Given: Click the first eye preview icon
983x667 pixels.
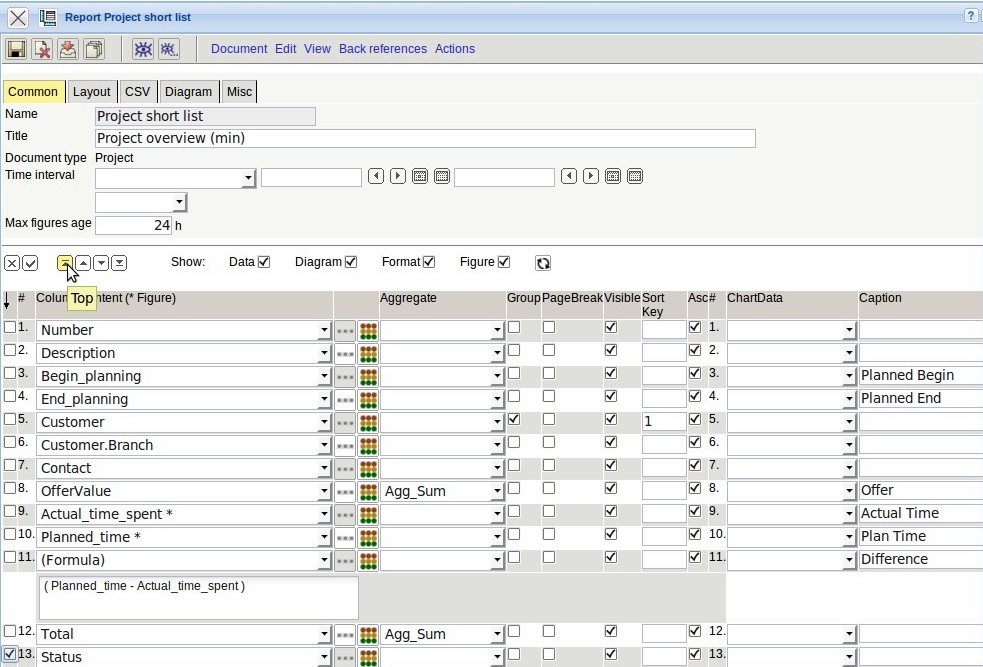Looking at the screenshot, I should [143, 49].
